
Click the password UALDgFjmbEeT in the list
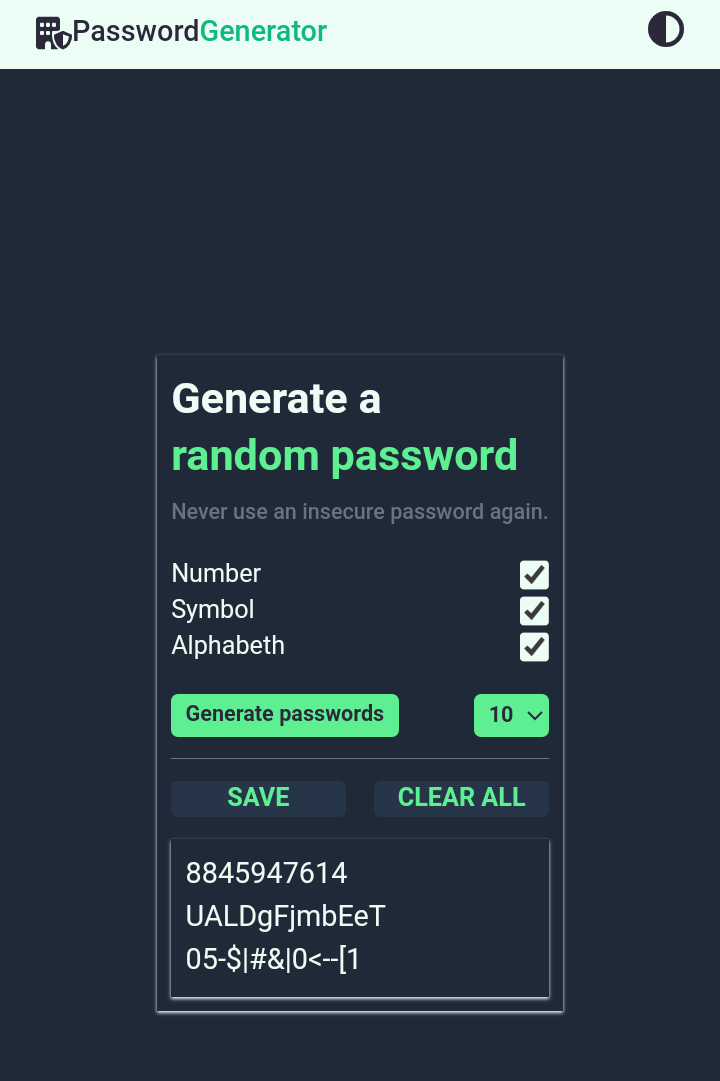pos(285,916)
